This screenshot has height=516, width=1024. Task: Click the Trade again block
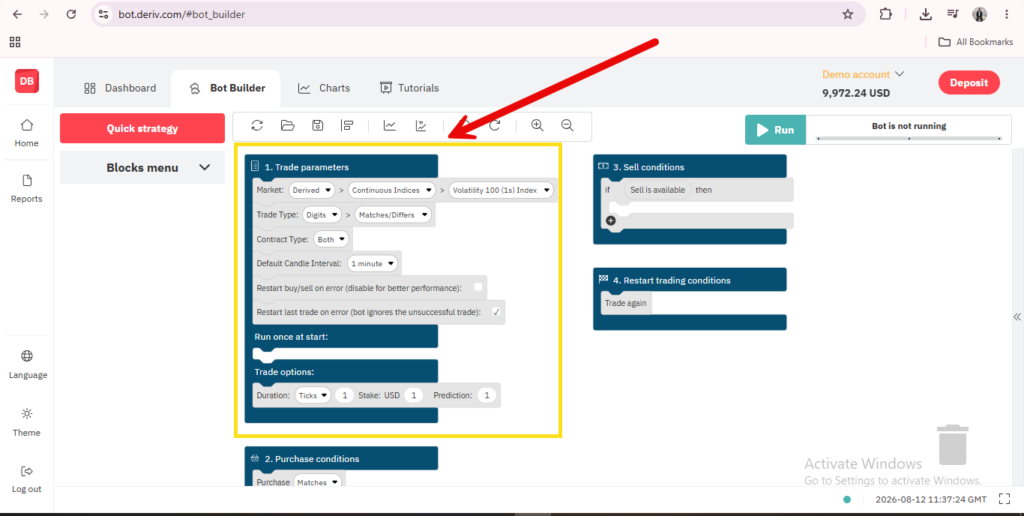pyautogui.click(x=626, y=303)
